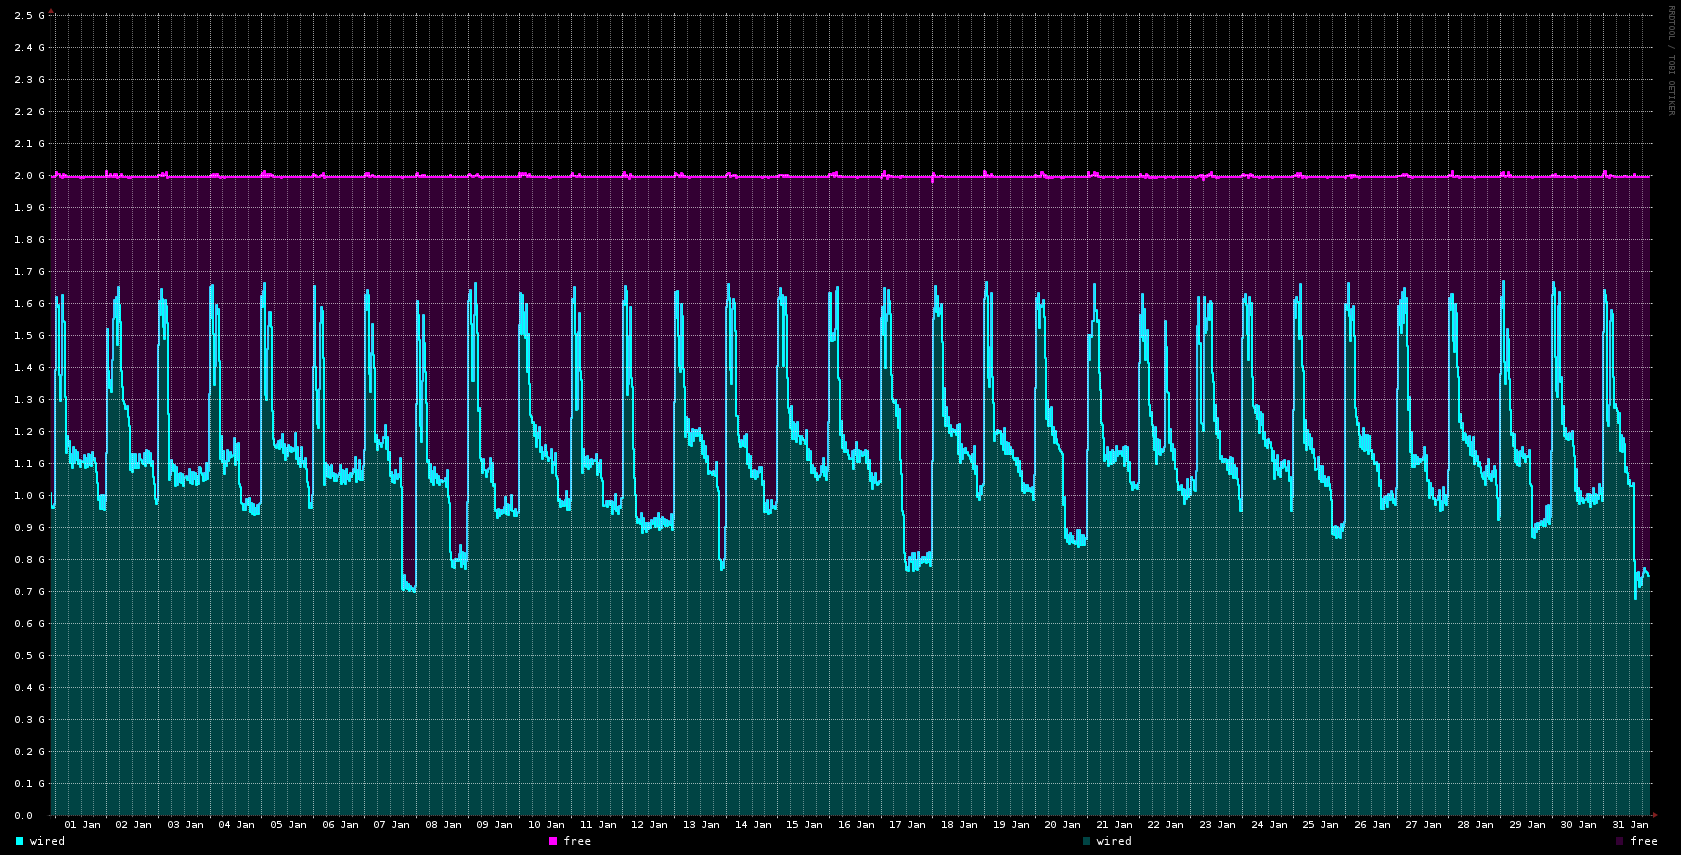
Task: Click the dark purple free legend swatch
Action: pos(1620,841)
